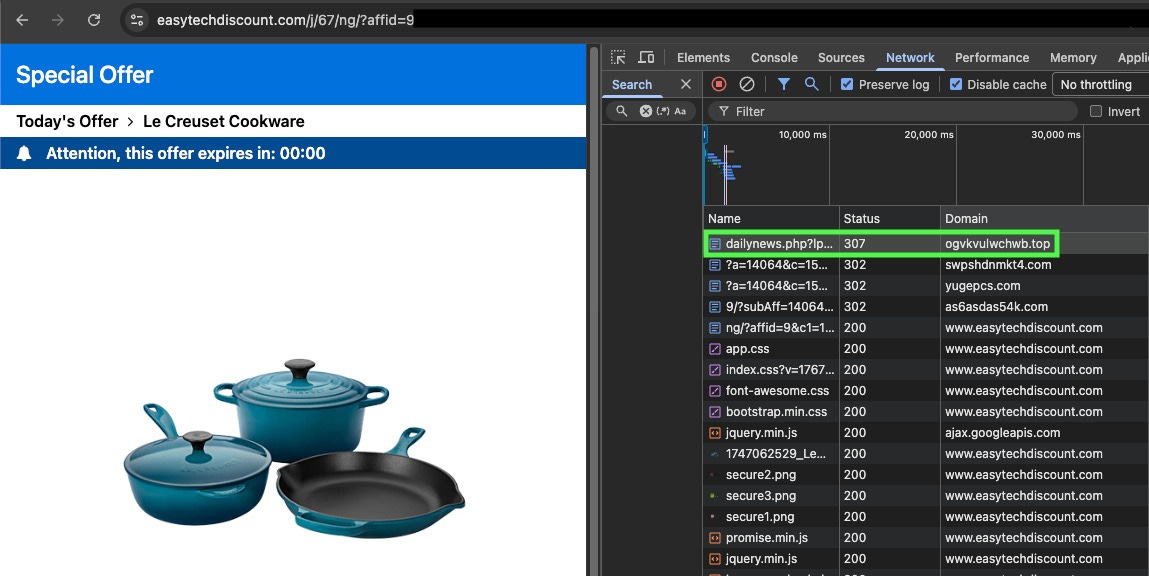Switch to the Console tab
Screen dimensions: 1149x576
pyautogui.click(x=774, y=57)
